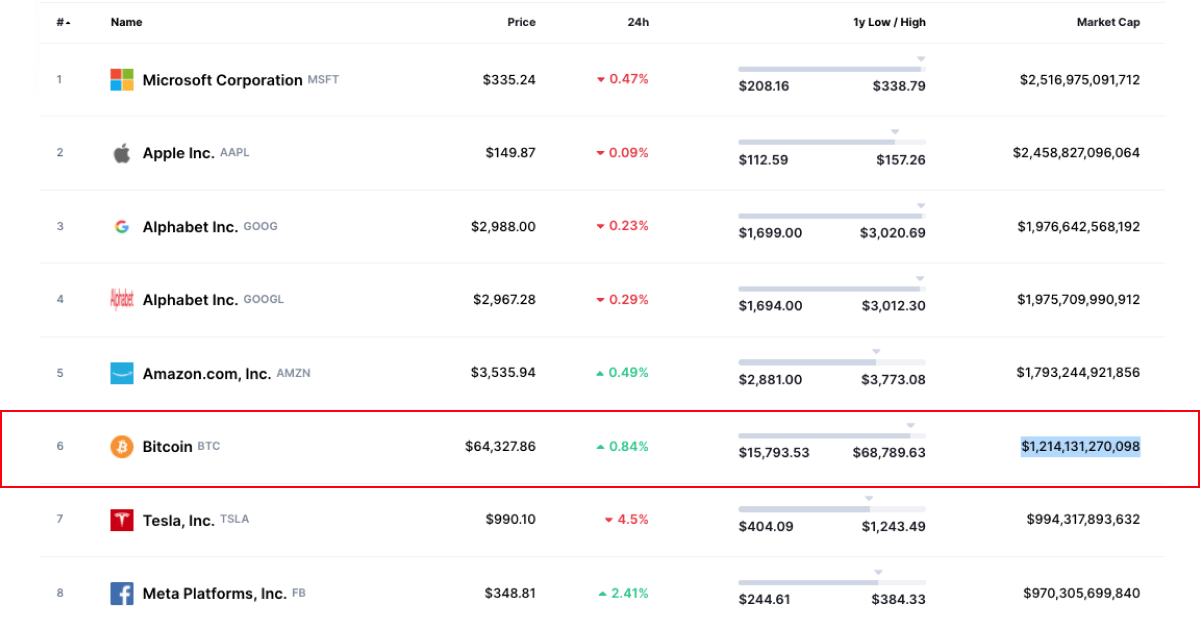Sort by the 24h change column header
1200x628 pixels.
(637, 22)
